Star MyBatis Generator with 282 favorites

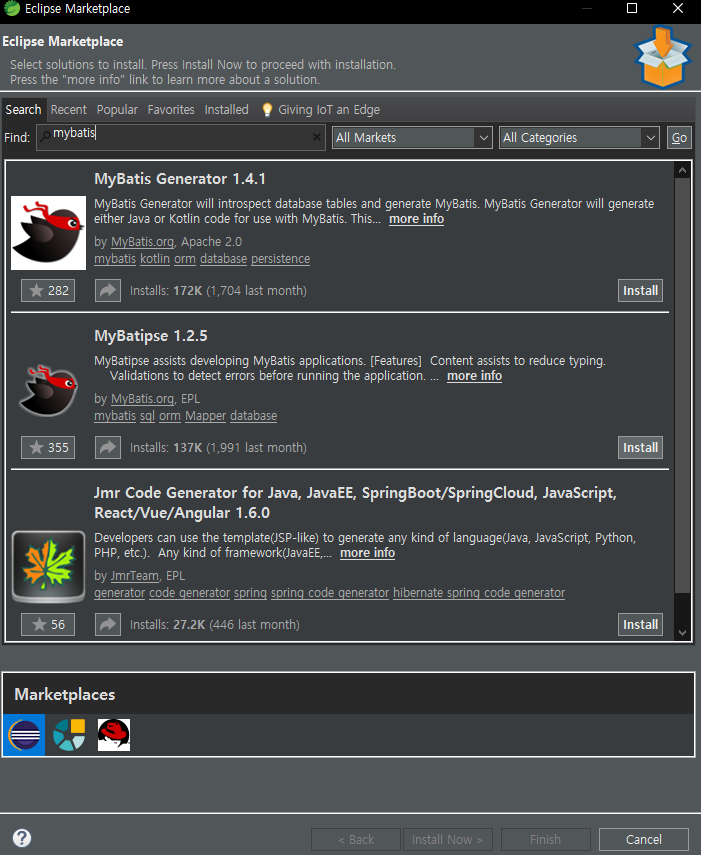pos(48,291)
